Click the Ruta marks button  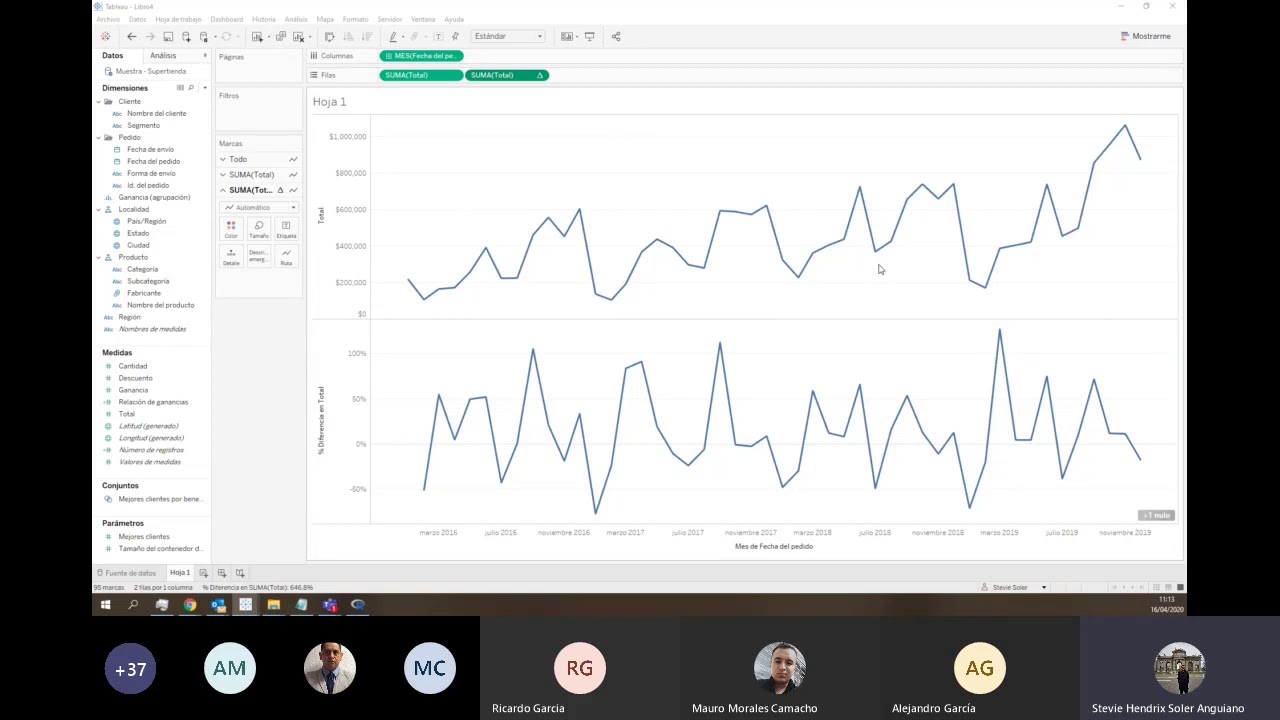[x=286, y=257]
